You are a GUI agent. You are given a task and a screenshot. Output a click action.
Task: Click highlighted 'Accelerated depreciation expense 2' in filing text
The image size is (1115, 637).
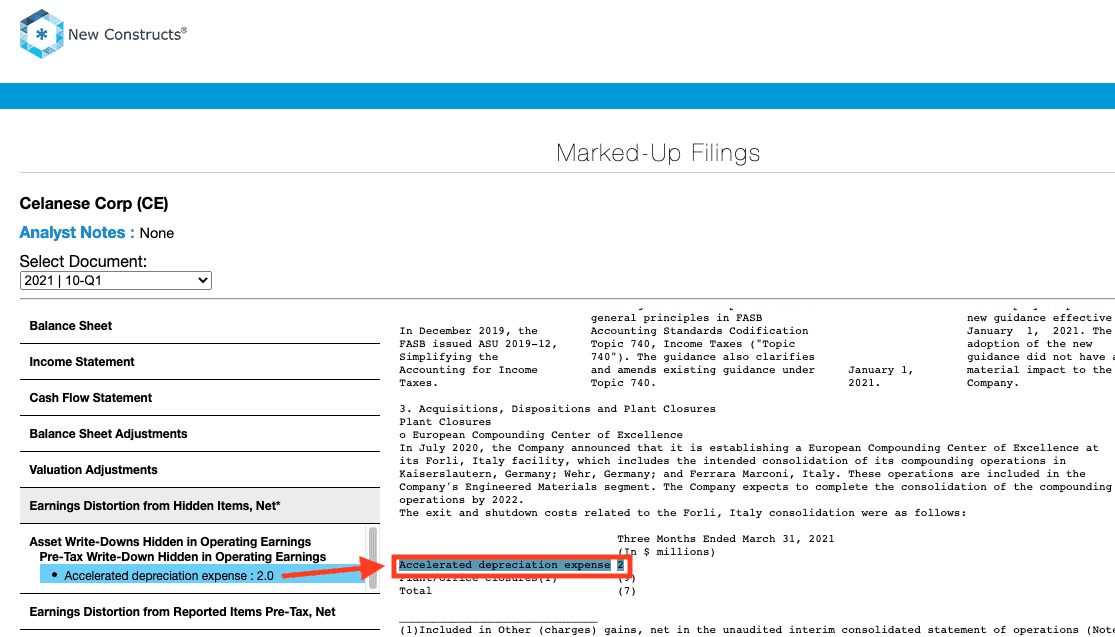point(511,565)
